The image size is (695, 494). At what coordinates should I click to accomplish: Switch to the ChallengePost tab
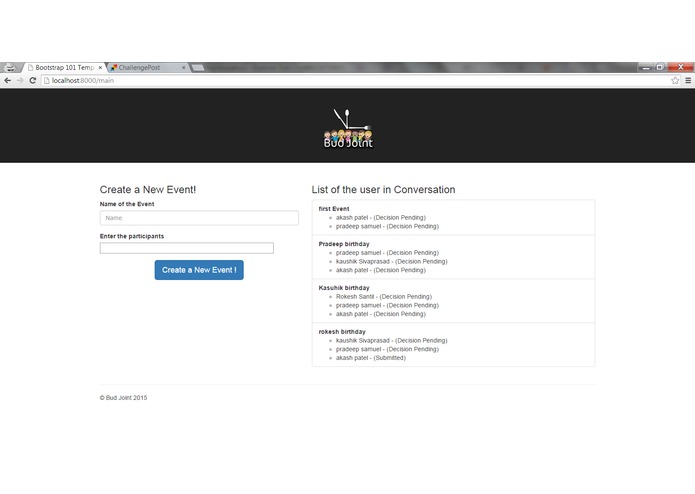click(x=148, y=67)
